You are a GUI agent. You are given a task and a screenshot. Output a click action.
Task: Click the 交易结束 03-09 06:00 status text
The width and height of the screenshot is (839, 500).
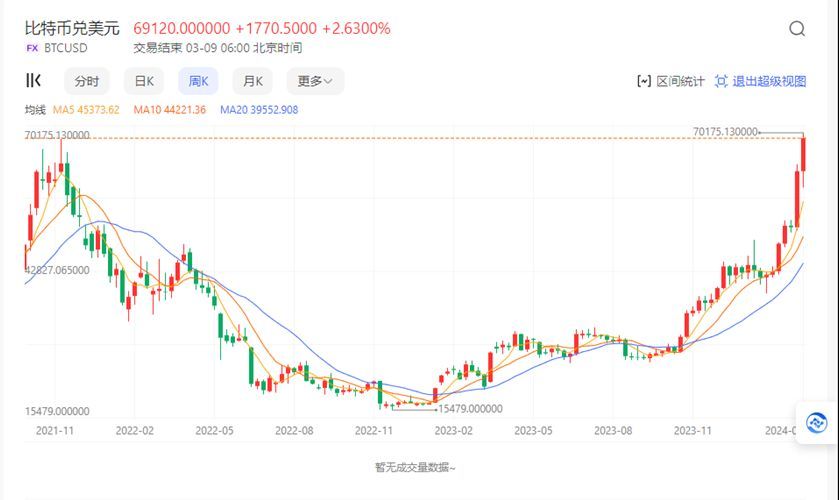(217, 48)
